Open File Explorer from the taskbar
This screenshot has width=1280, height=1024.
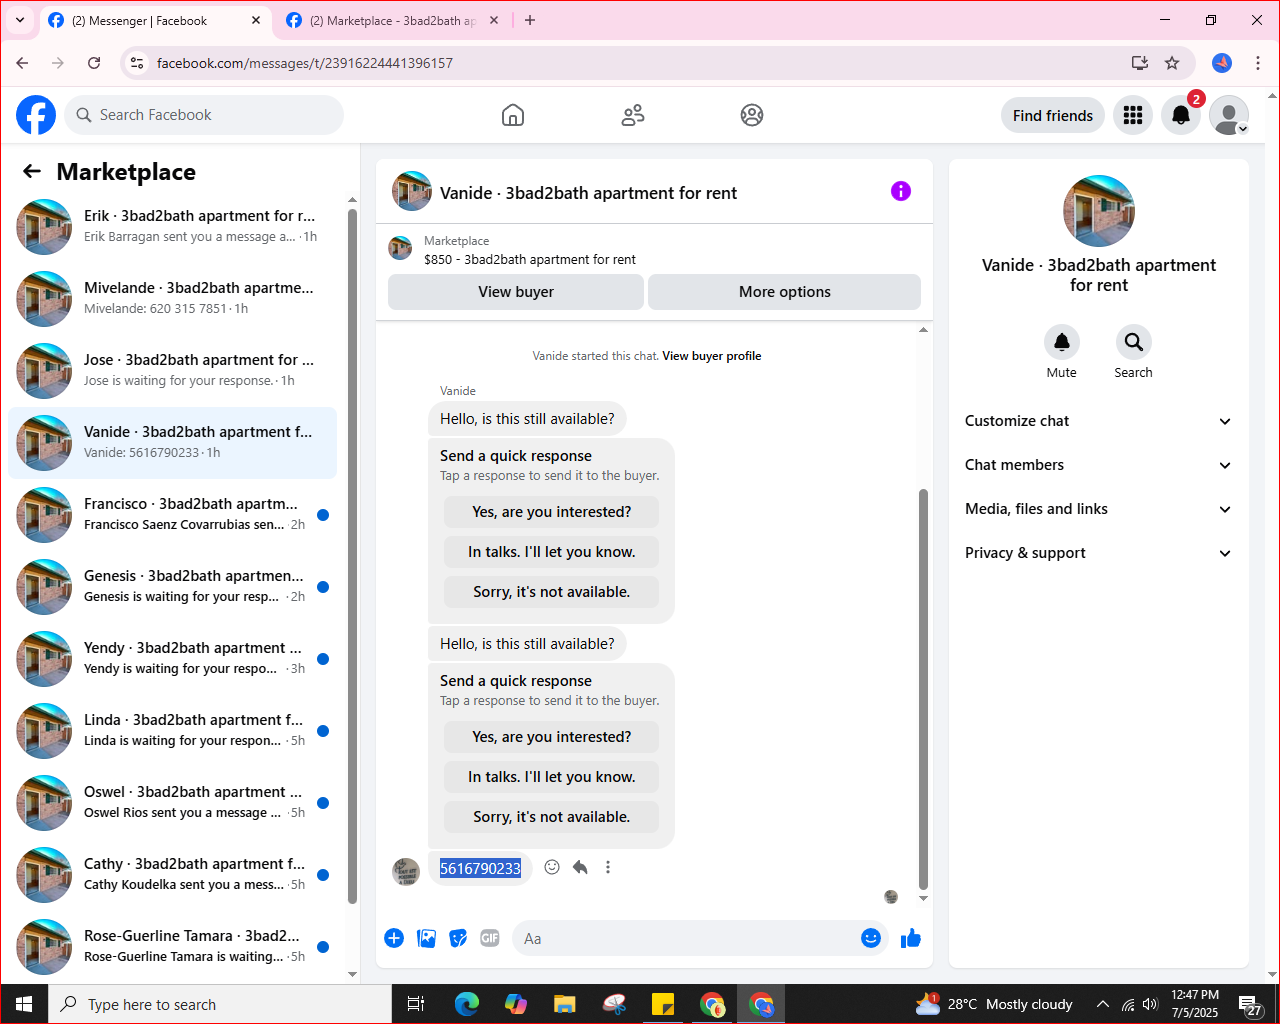564,1004
